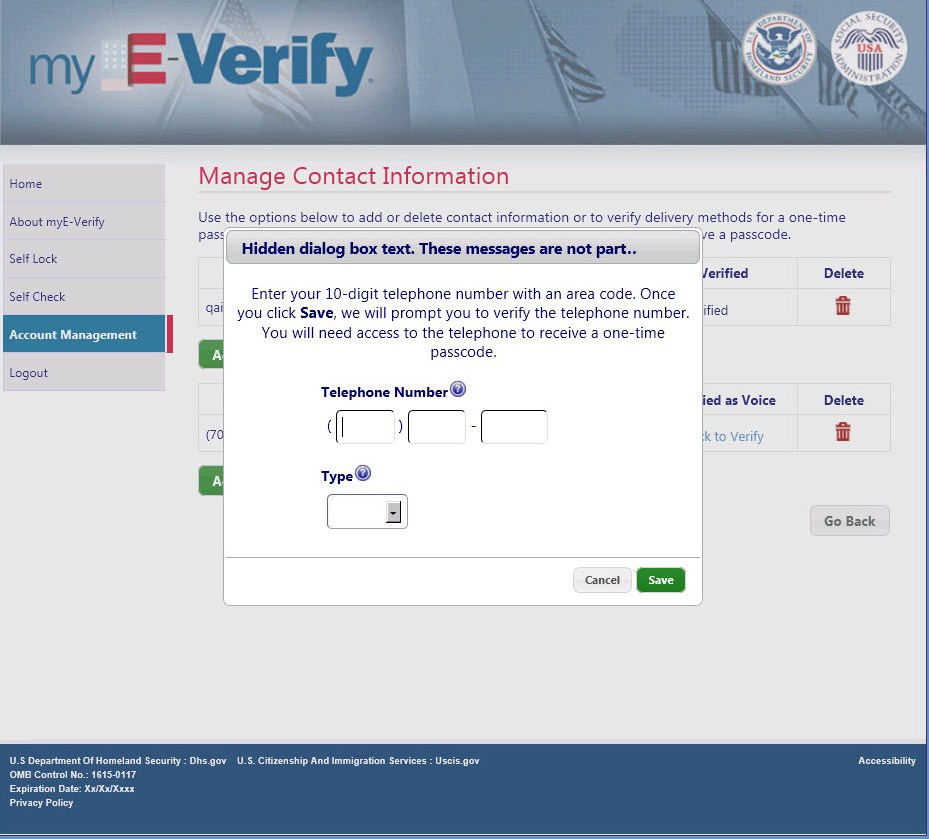Open the Uscis.gov footer link

[457, 761]
